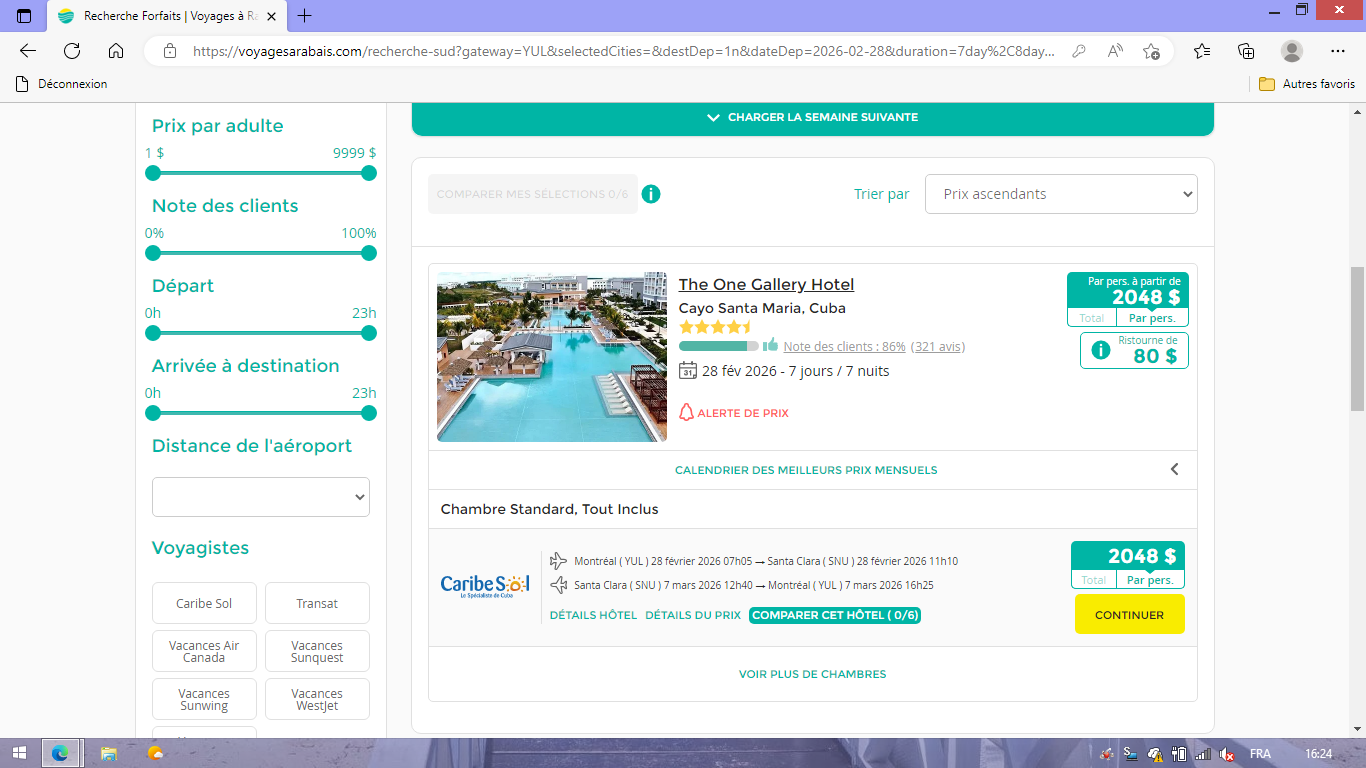This screenshot has height=768, width=1366.
Task: Switch to Total in the hotel header price box
Action: (x=1092, y=318)
